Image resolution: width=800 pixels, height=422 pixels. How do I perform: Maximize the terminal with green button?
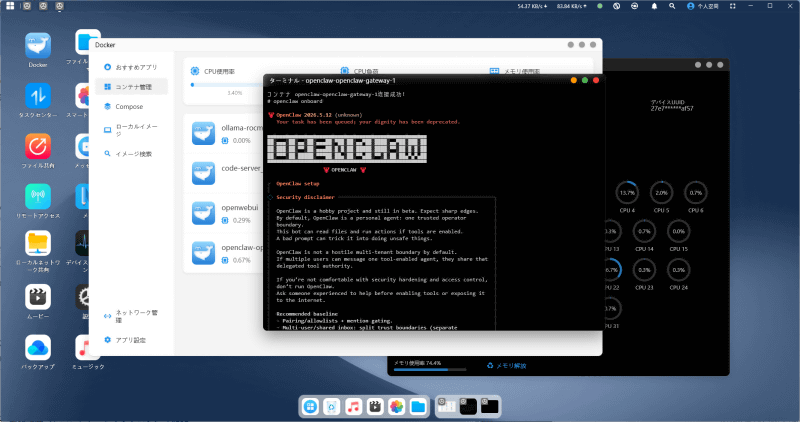[x=585, y=80]
